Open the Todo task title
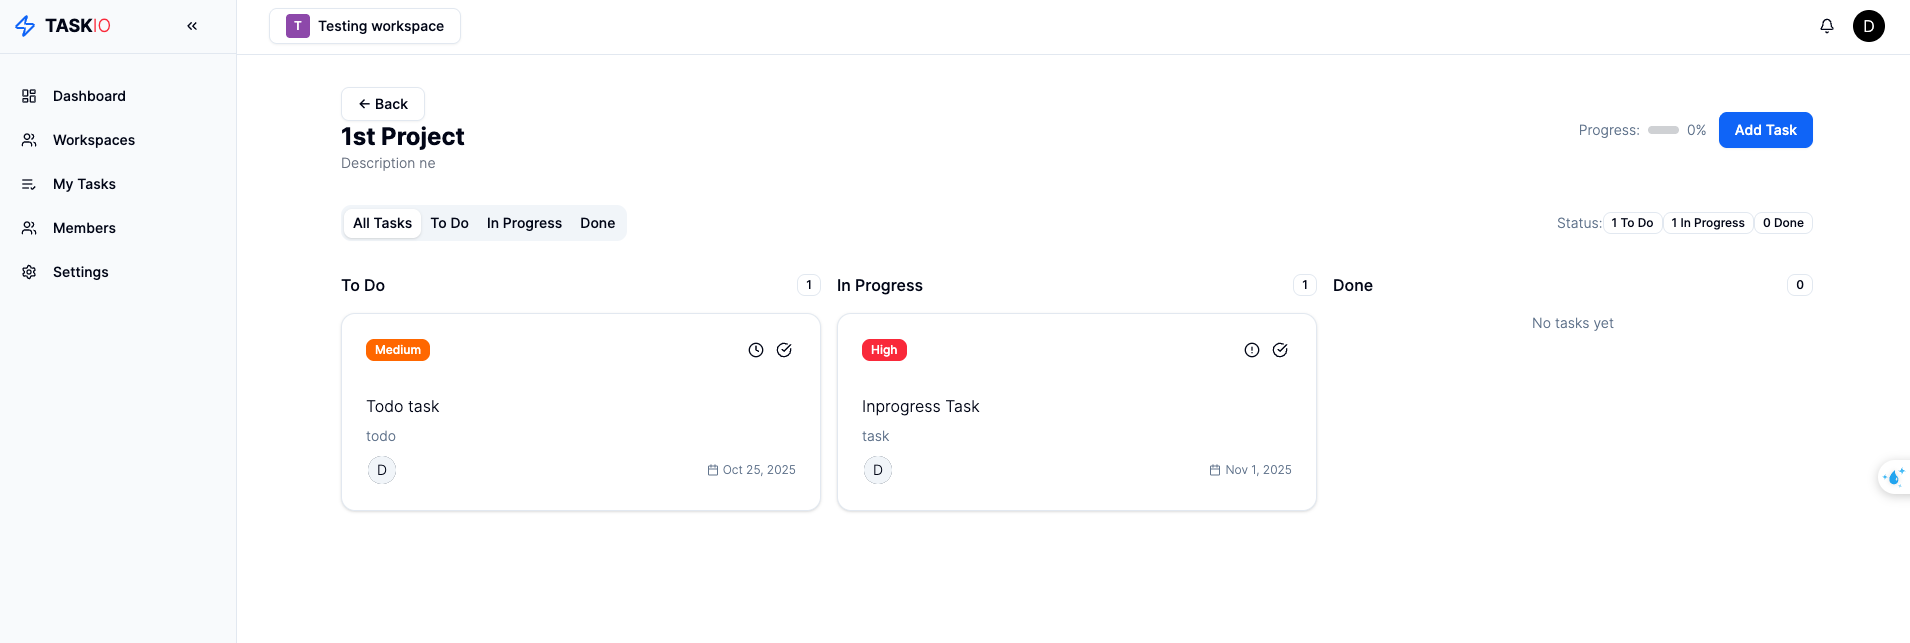This screenshot has height=643, width=1910. coord(403,406)
